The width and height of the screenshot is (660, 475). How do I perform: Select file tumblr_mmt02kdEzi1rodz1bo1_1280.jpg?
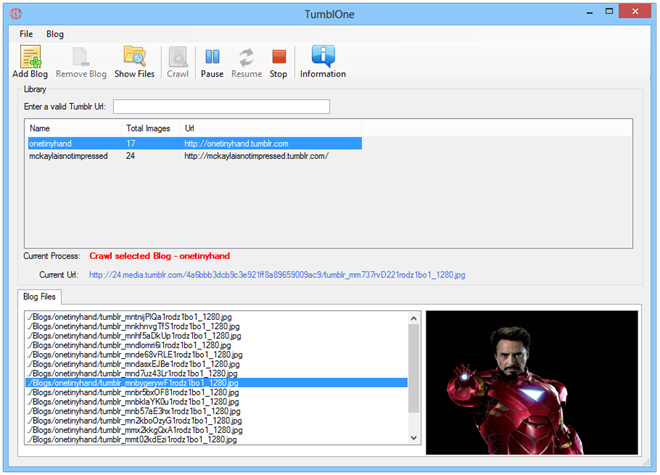[216, 440]
